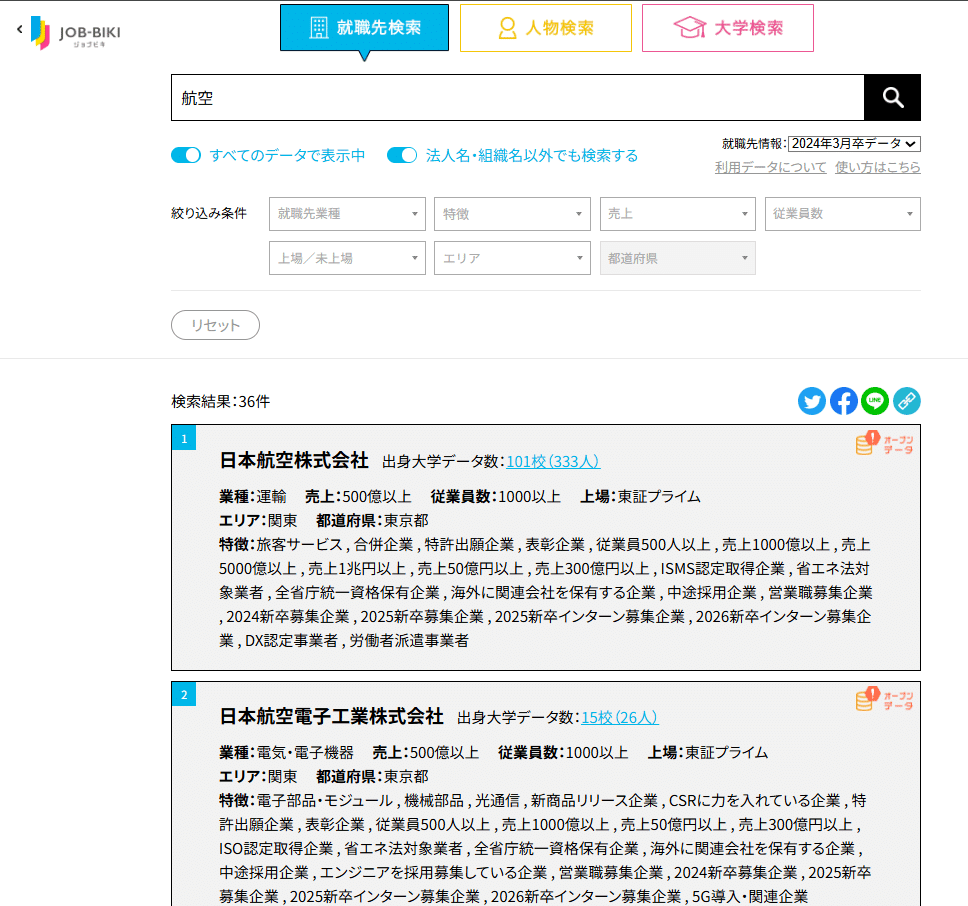Turn off the 法人名・組織名以外でも検索する toggle

coord(401,156)
